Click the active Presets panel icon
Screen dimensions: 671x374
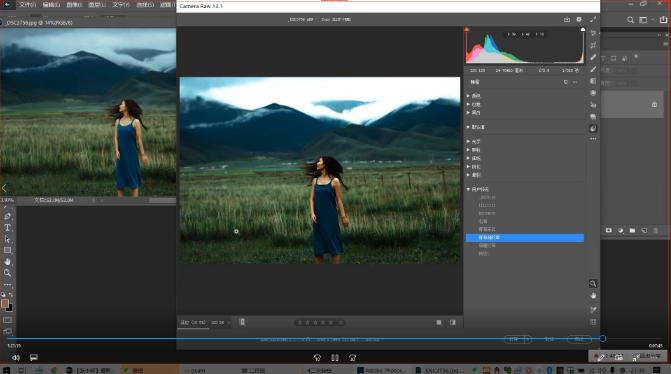[x=593, y=128]
